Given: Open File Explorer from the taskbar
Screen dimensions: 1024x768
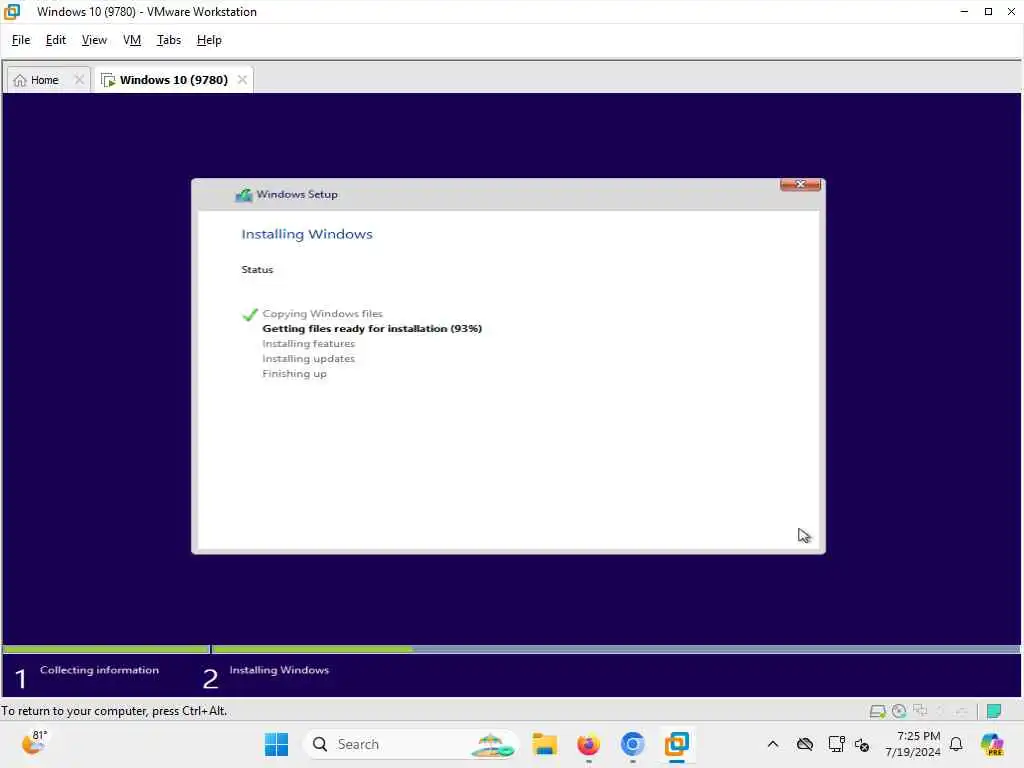Looking at the screenshot, I should click(x=544, y=744).
